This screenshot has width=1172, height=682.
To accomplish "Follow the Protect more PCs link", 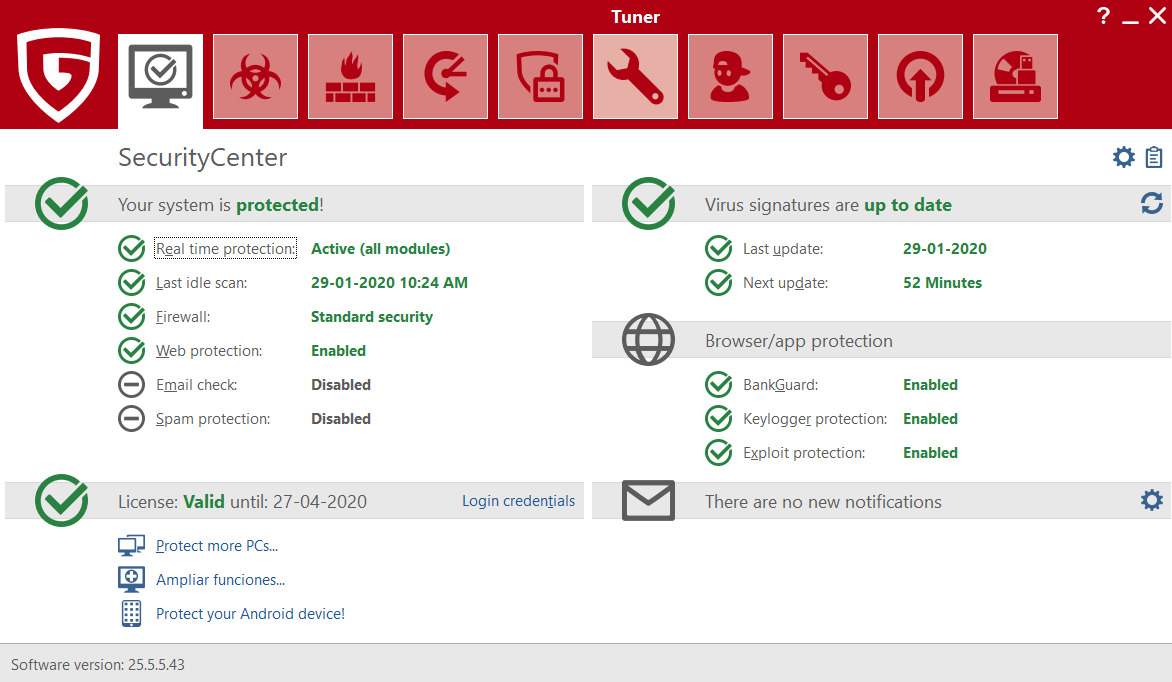I will coord(217,546).
